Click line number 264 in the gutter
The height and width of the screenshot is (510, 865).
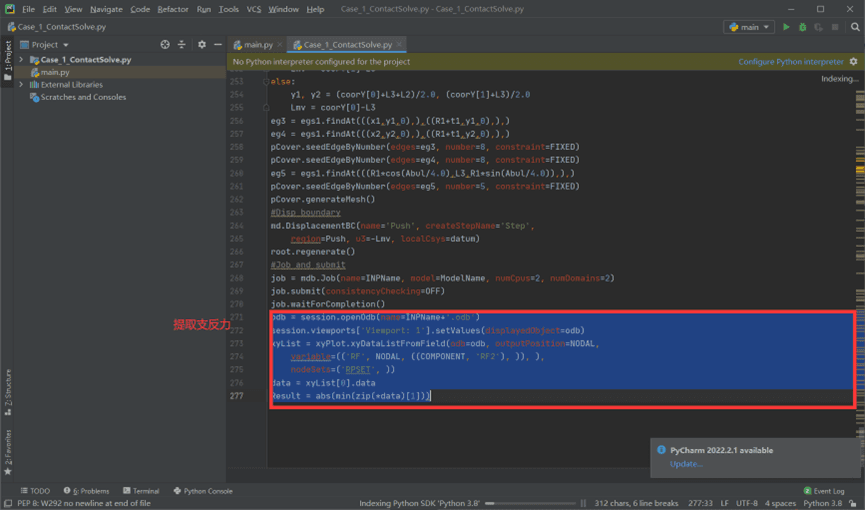236,226
